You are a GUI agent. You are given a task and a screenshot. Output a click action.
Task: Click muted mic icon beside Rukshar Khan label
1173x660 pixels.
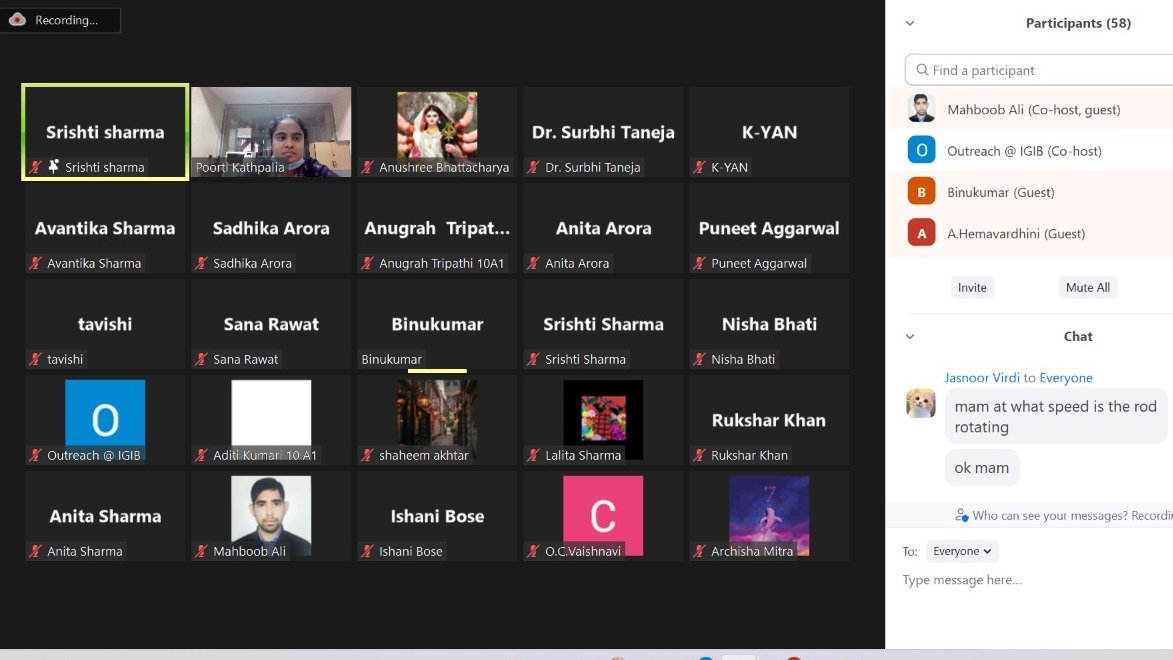pos(699,455)
